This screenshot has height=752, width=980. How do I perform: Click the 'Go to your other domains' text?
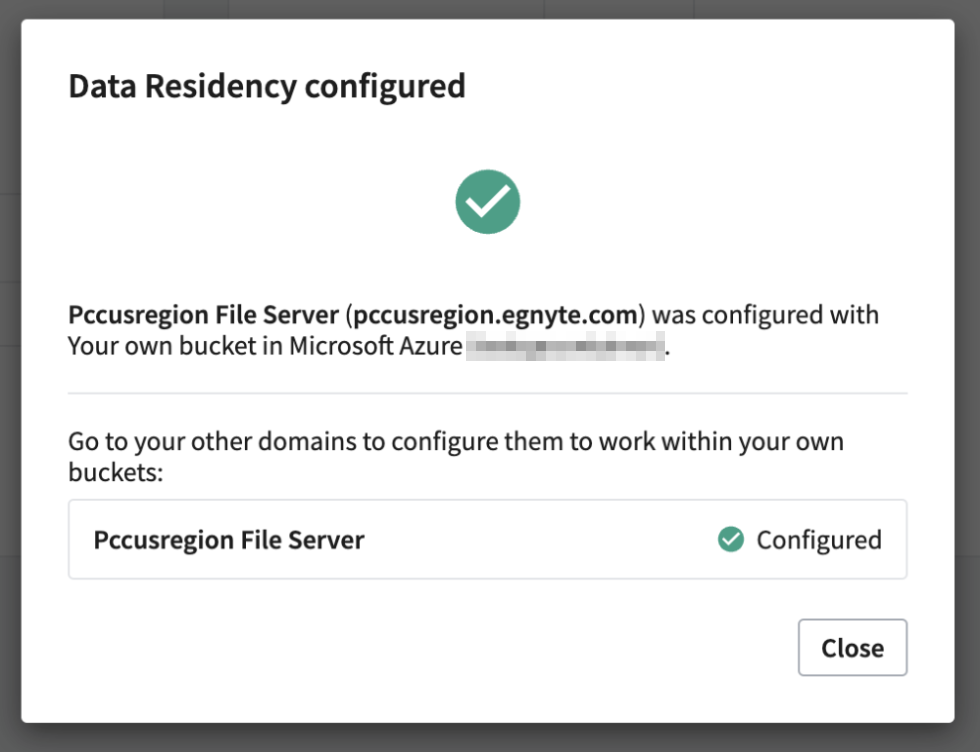click(200, 441)
